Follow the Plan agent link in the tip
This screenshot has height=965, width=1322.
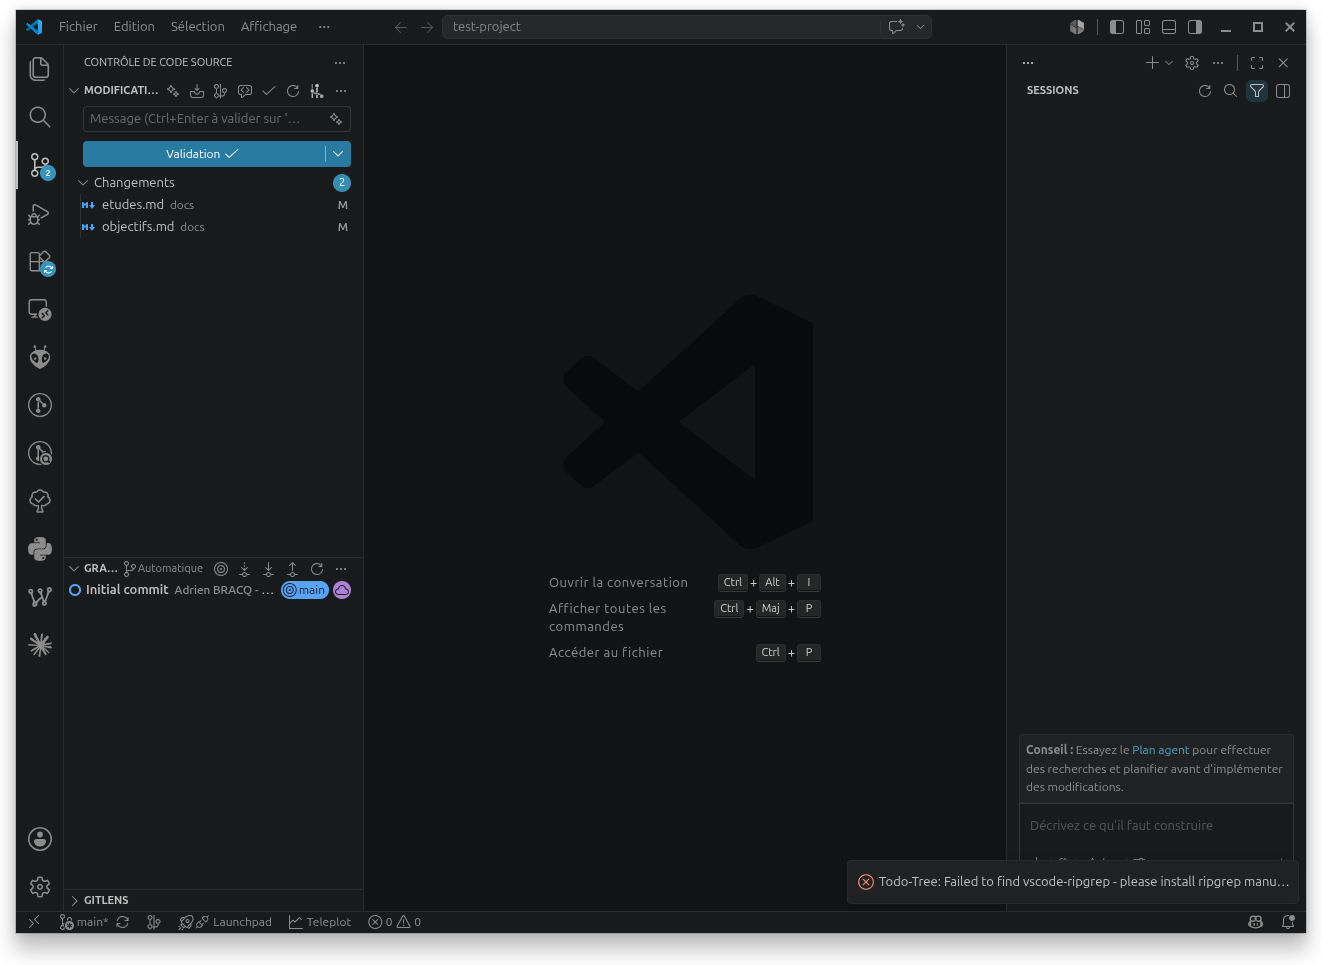point(1160,750)
